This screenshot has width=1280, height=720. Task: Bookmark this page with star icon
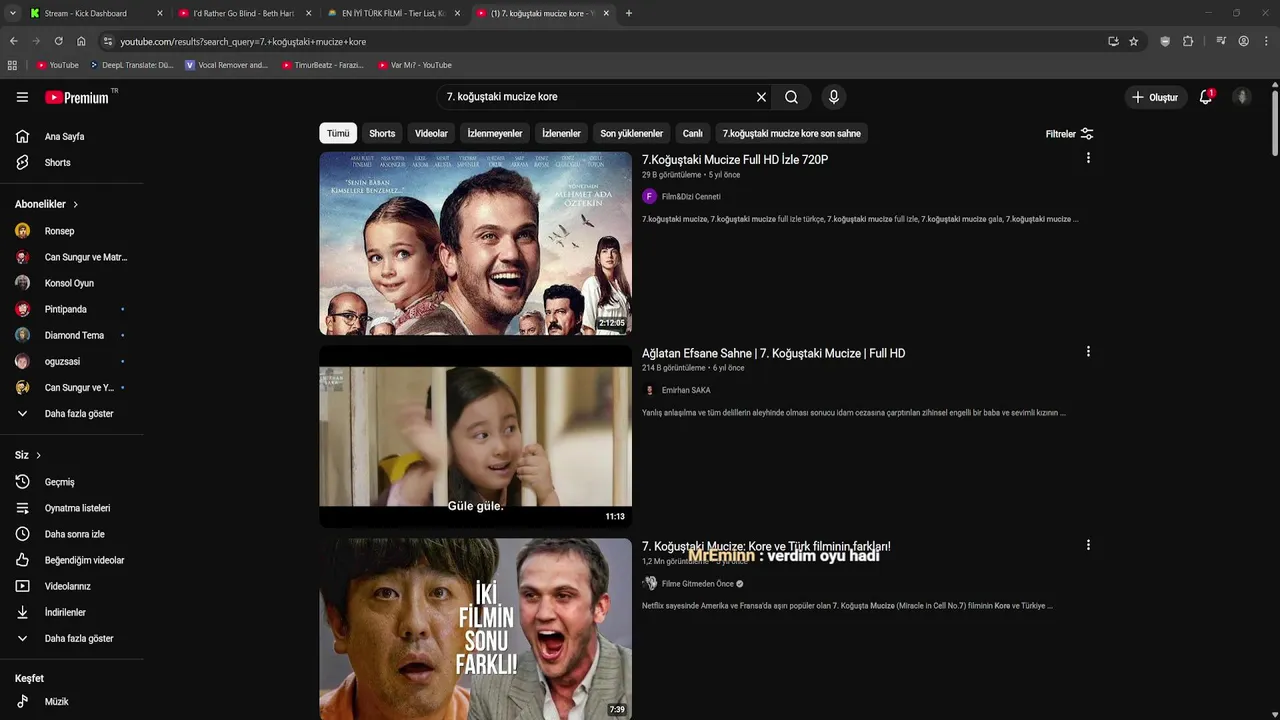1134,41
